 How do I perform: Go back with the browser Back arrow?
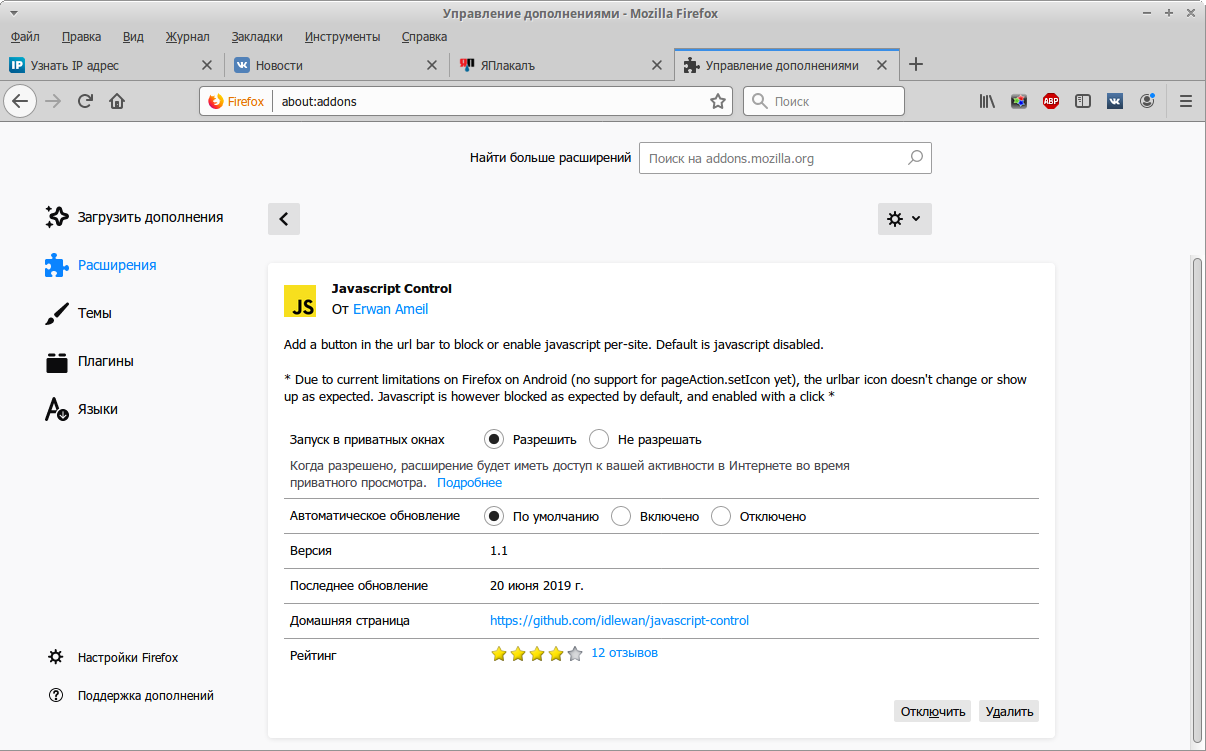point(21,101)
